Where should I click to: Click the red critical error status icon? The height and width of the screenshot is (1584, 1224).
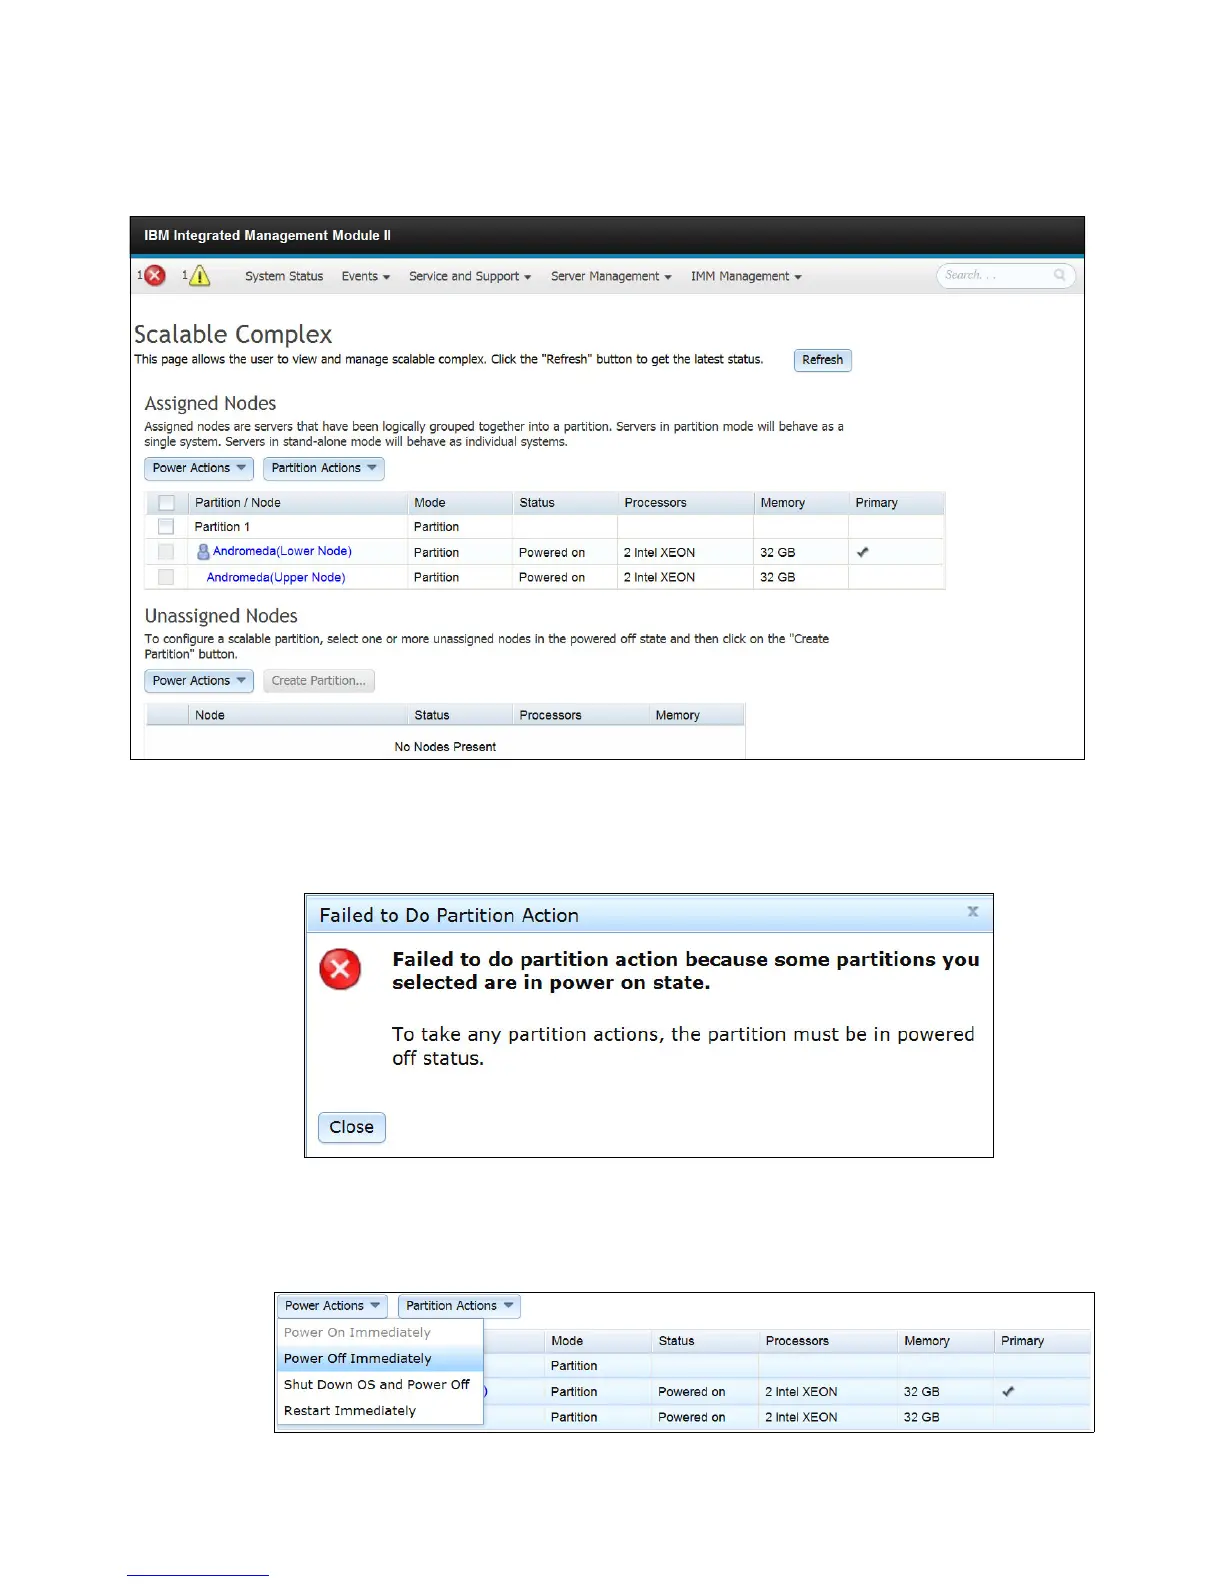click(x=155, y=275)
